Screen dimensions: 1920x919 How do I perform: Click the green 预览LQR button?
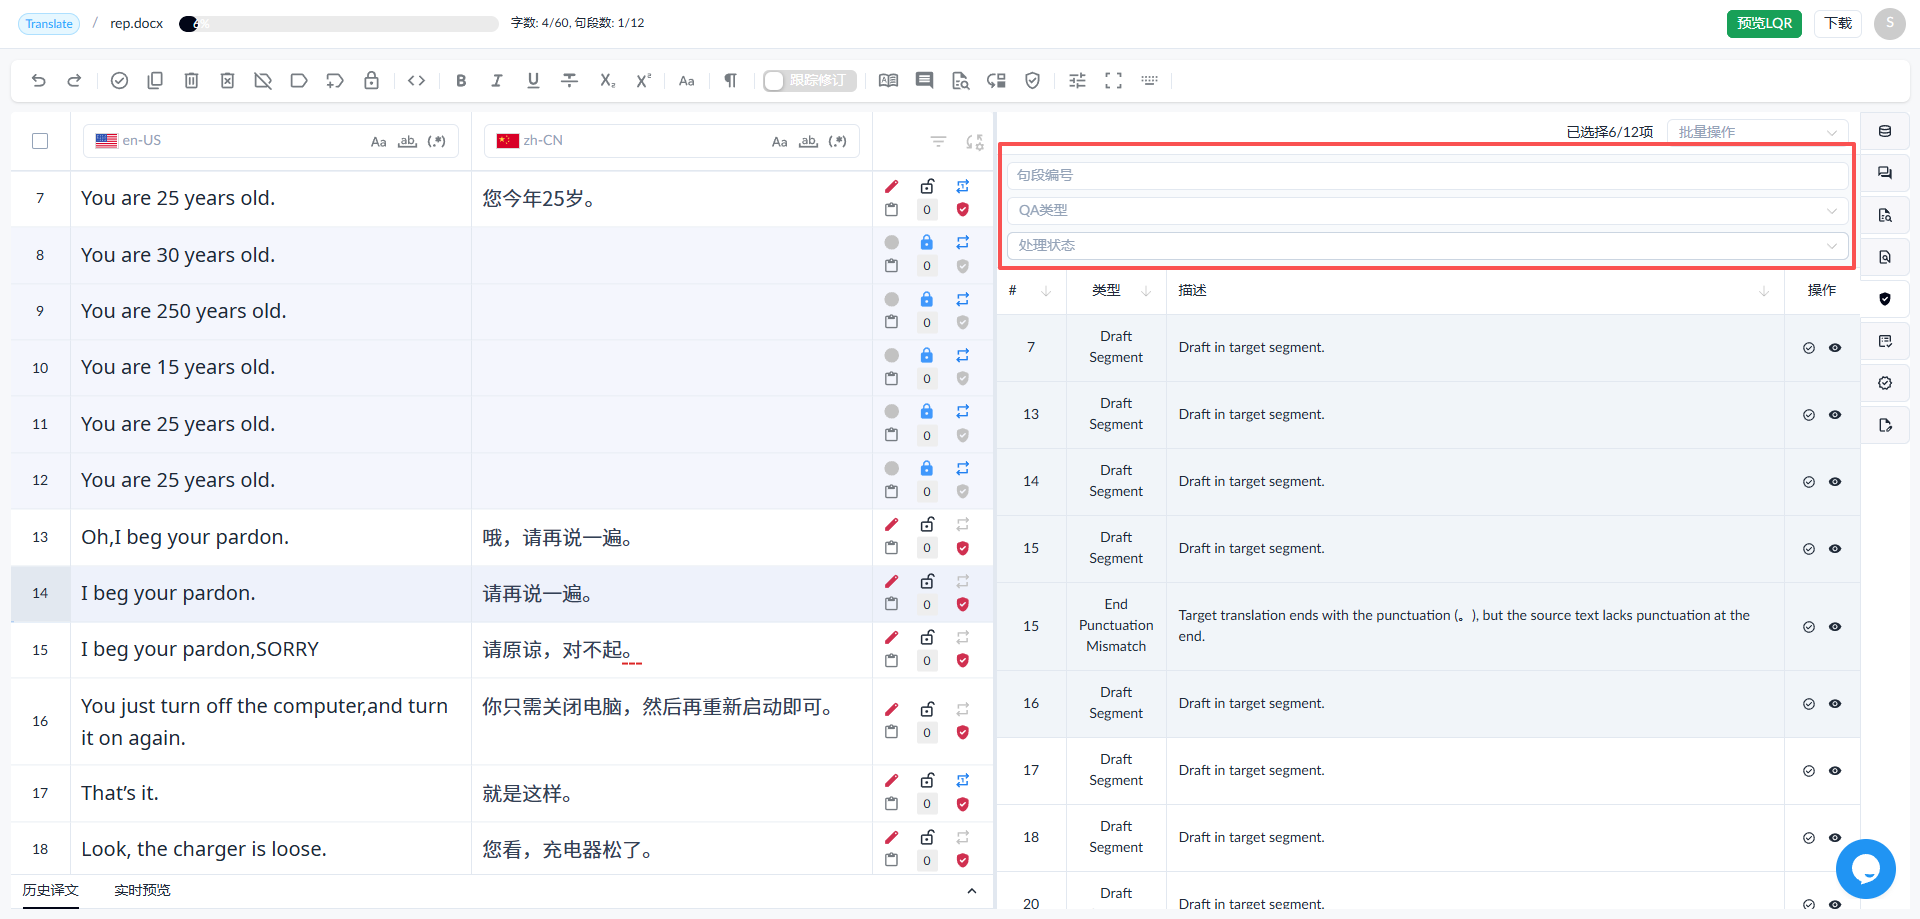(1764, 23)
